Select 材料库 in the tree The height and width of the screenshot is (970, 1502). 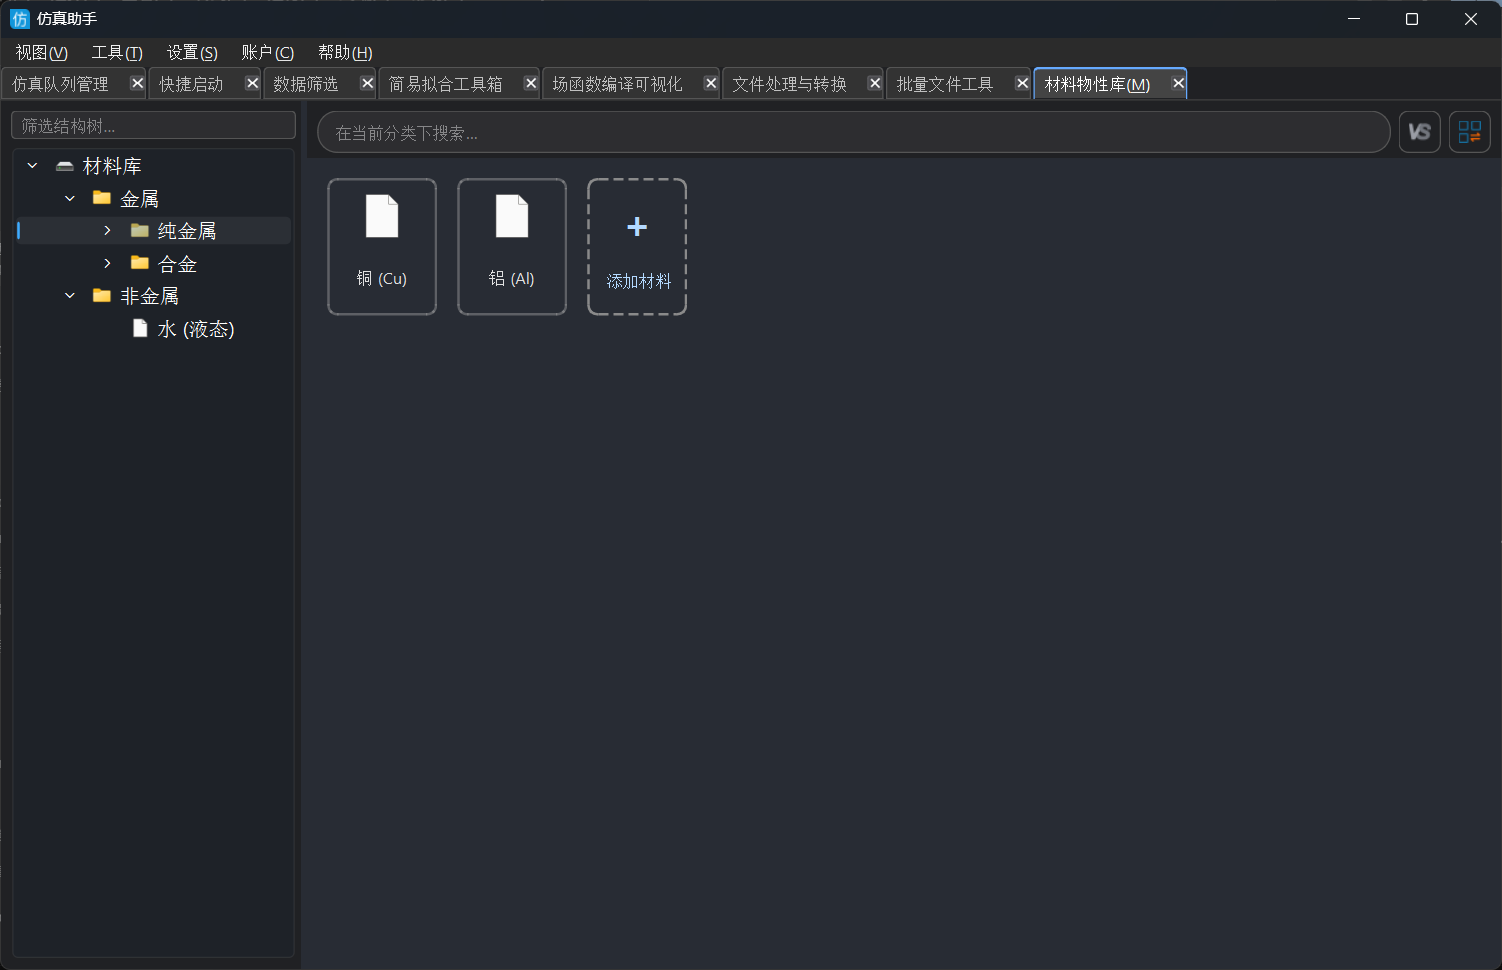click(x=112, y=166)
